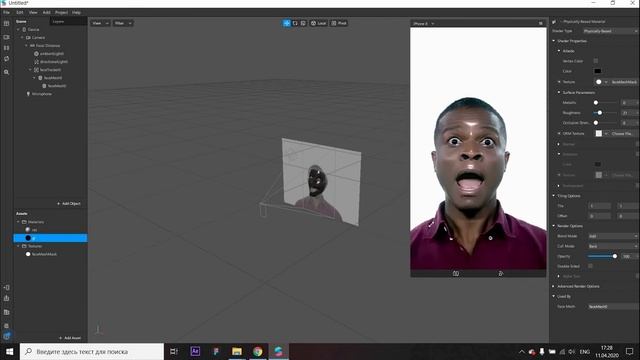This screenshot has height=360, width=640.
Task: Click the Roughness slider handle
Action: click(x=600, y=113)
